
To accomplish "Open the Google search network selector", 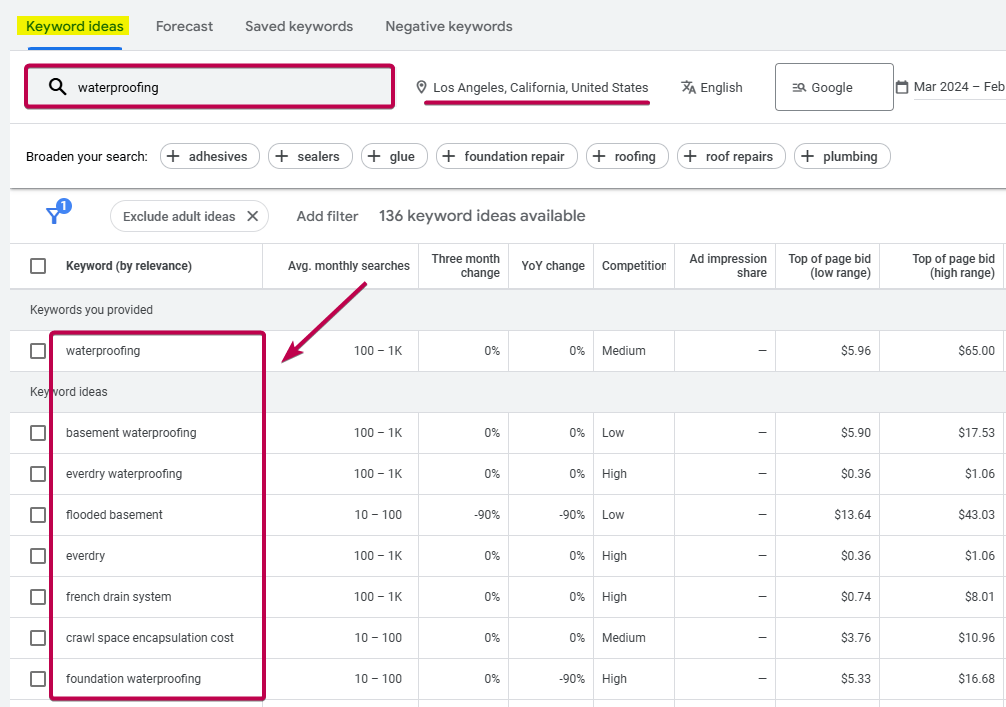I will pos(834,87).
